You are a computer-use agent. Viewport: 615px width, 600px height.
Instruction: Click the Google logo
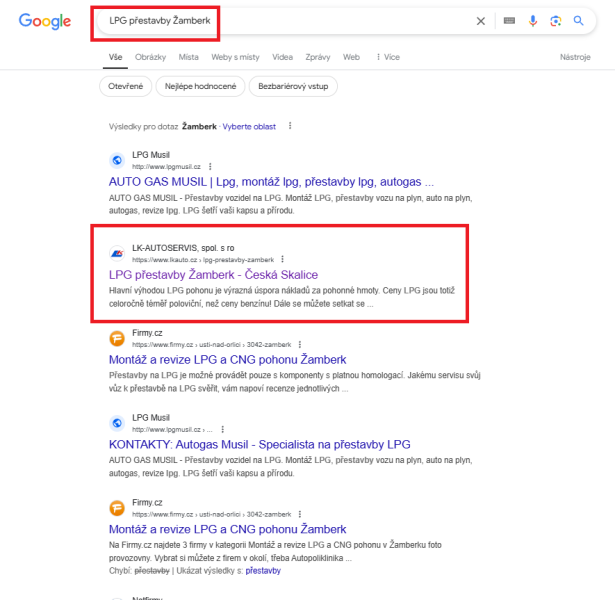(x=45, y=21)
